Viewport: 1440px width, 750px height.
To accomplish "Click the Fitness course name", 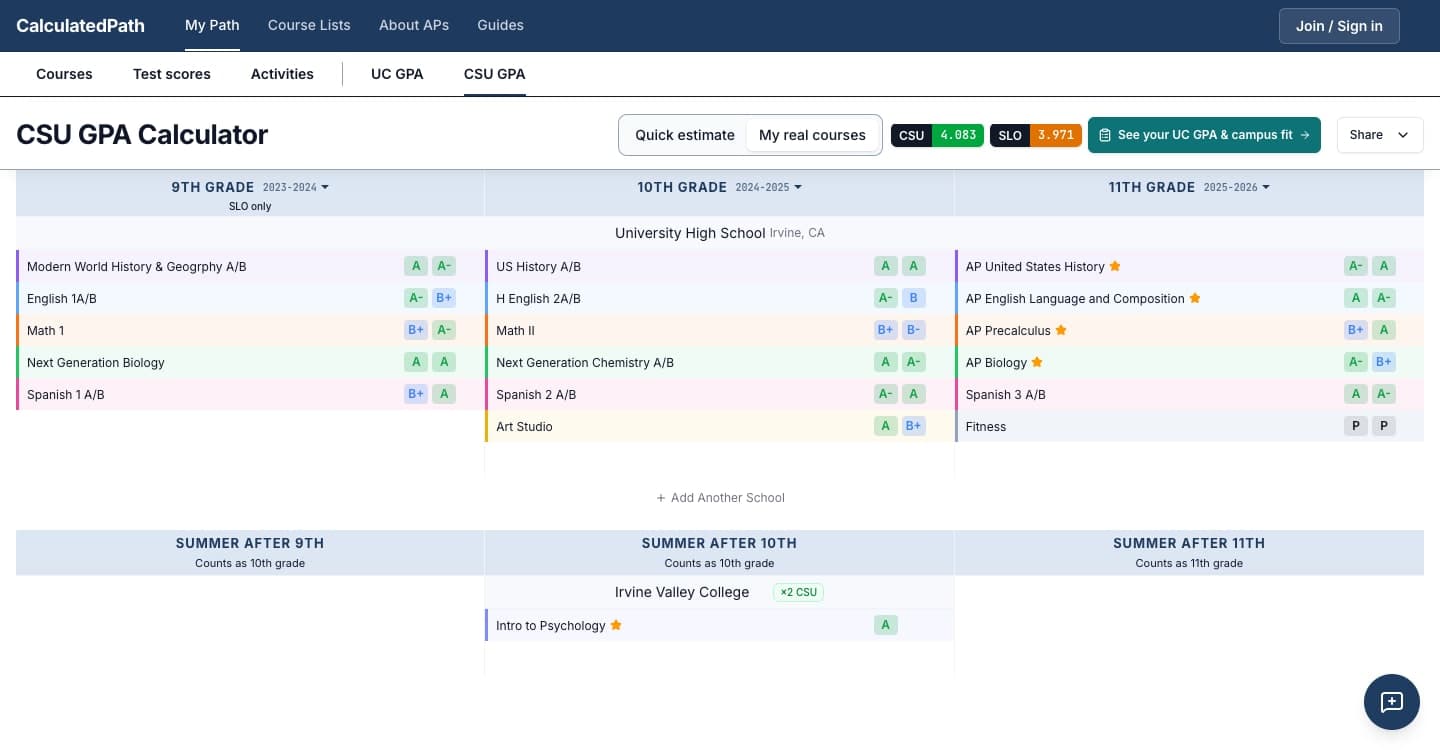I will click(x=986, y=427).
